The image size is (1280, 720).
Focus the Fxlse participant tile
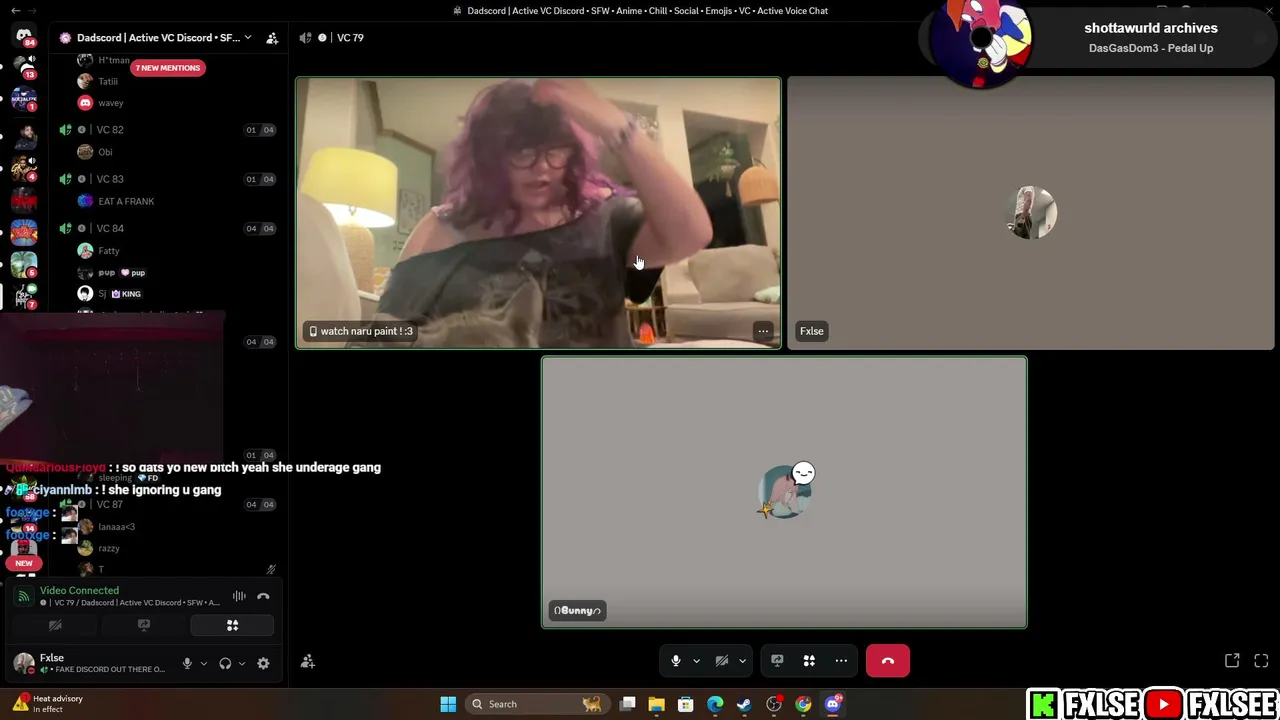click(x=1031, y=213)
